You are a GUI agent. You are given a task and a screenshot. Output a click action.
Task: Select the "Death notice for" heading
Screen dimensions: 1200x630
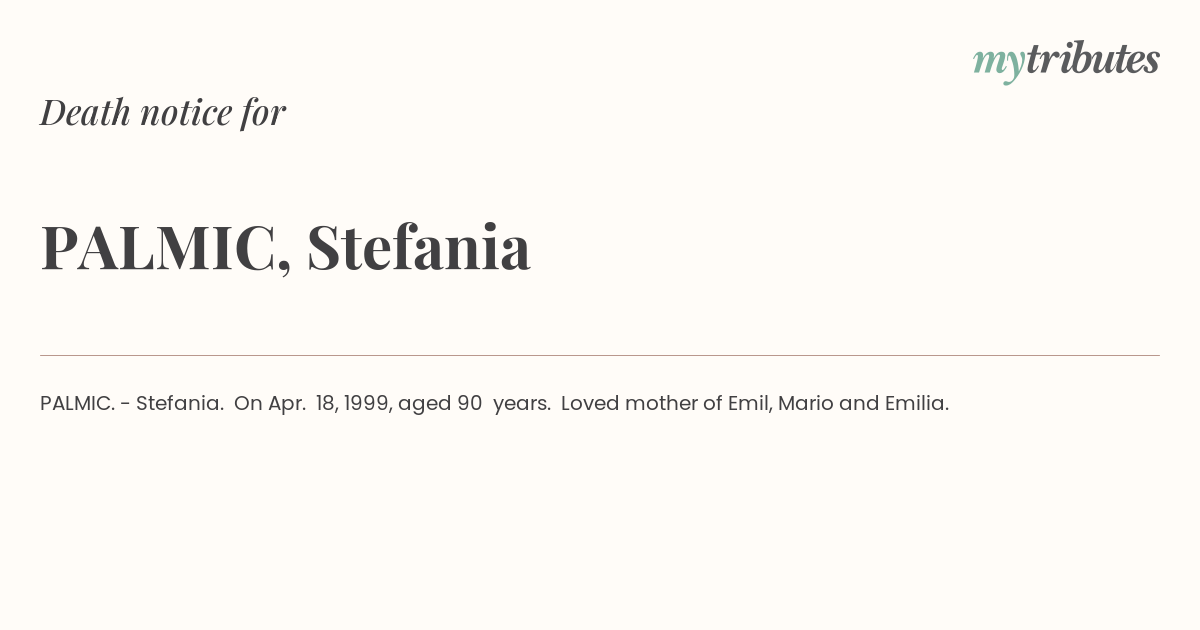point(163,112)
